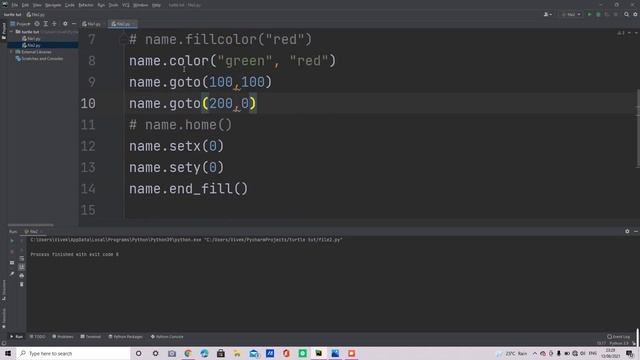Pin the Run tab
The width and height of the screenshot is (640, 360).
12,274
